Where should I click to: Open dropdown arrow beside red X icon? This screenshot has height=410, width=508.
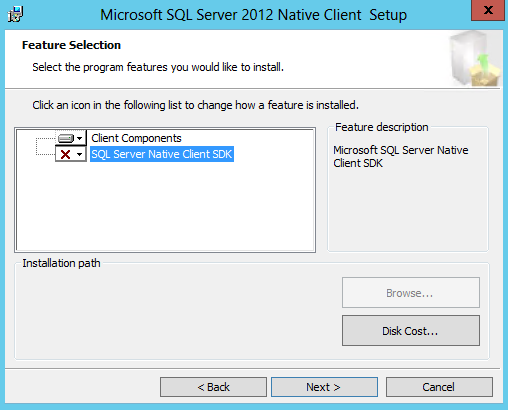pyautogui.click(x=80, y=154)
